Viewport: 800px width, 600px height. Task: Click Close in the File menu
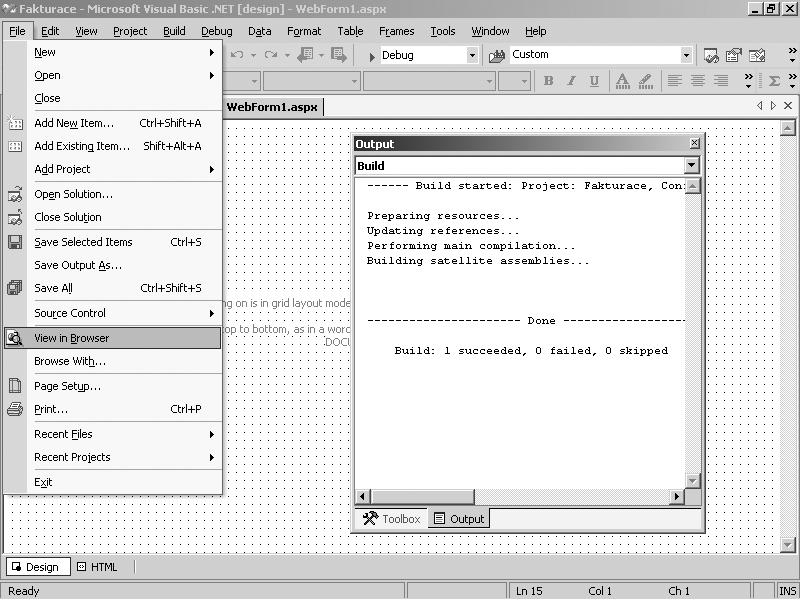click(113, 98)
